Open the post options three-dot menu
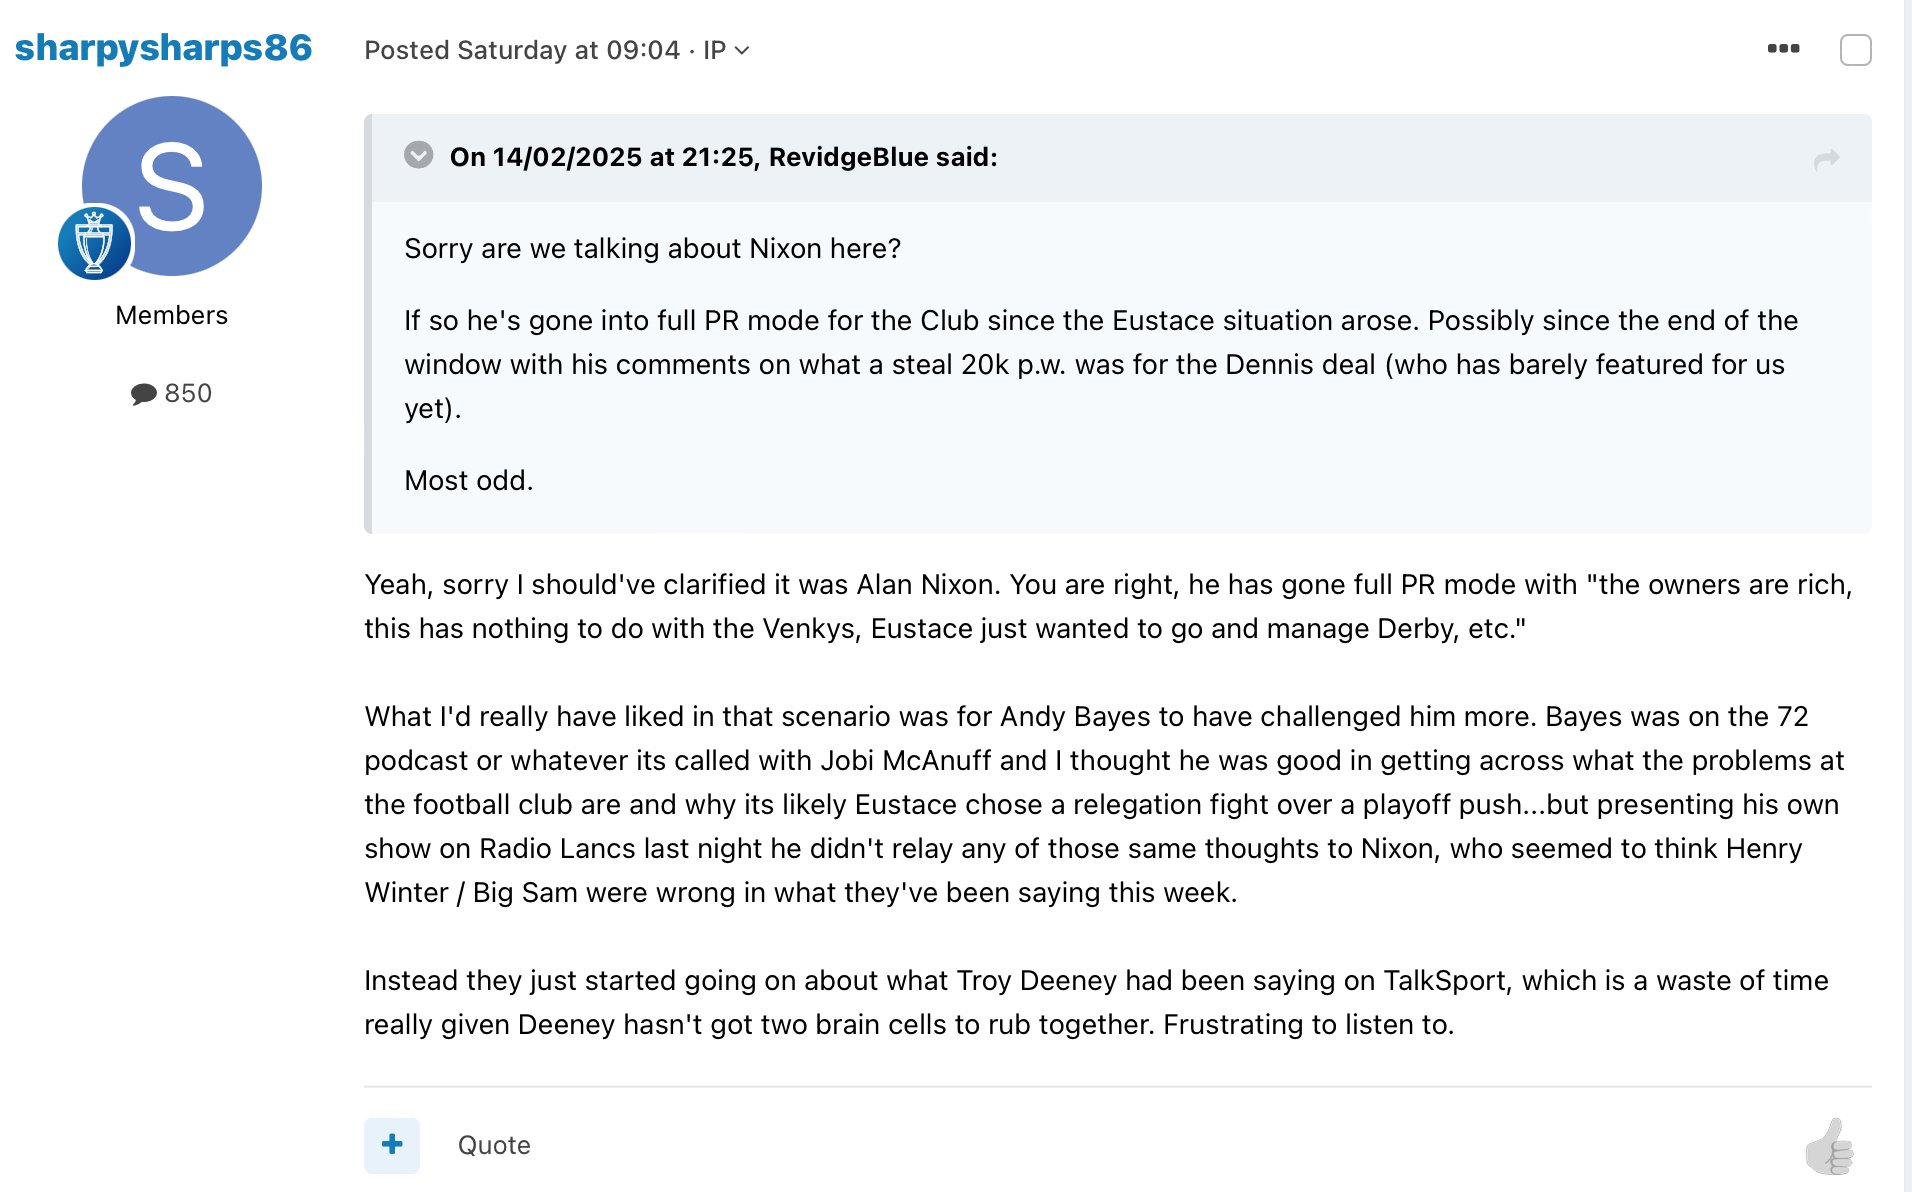 [x=1783, y=48]
